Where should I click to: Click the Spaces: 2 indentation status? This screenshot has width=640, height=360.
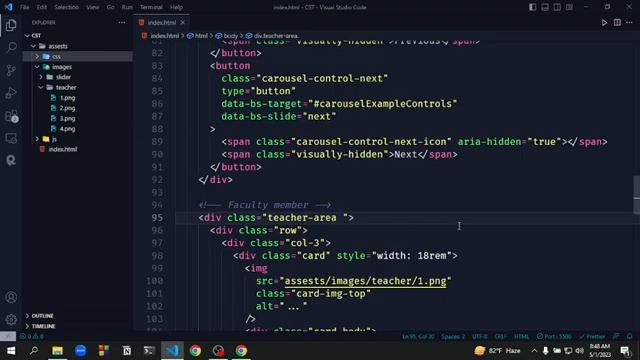pos(453,336)
